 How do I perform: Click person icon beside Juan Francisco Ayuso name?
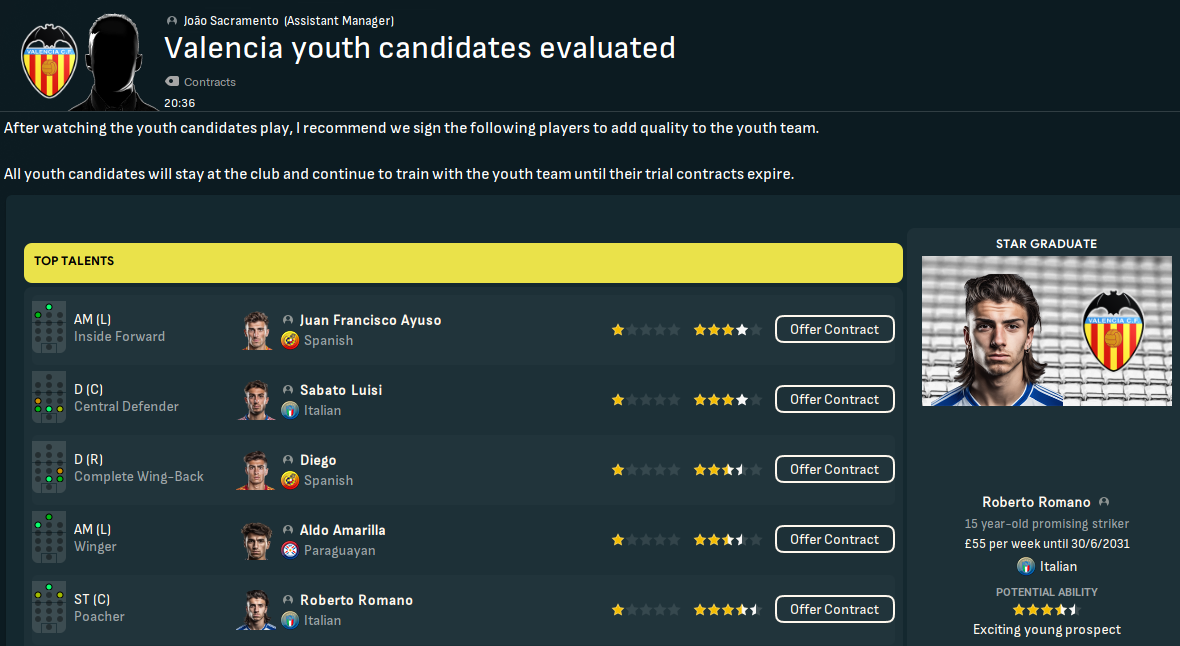pyautogui.click(x=288, y=320)
